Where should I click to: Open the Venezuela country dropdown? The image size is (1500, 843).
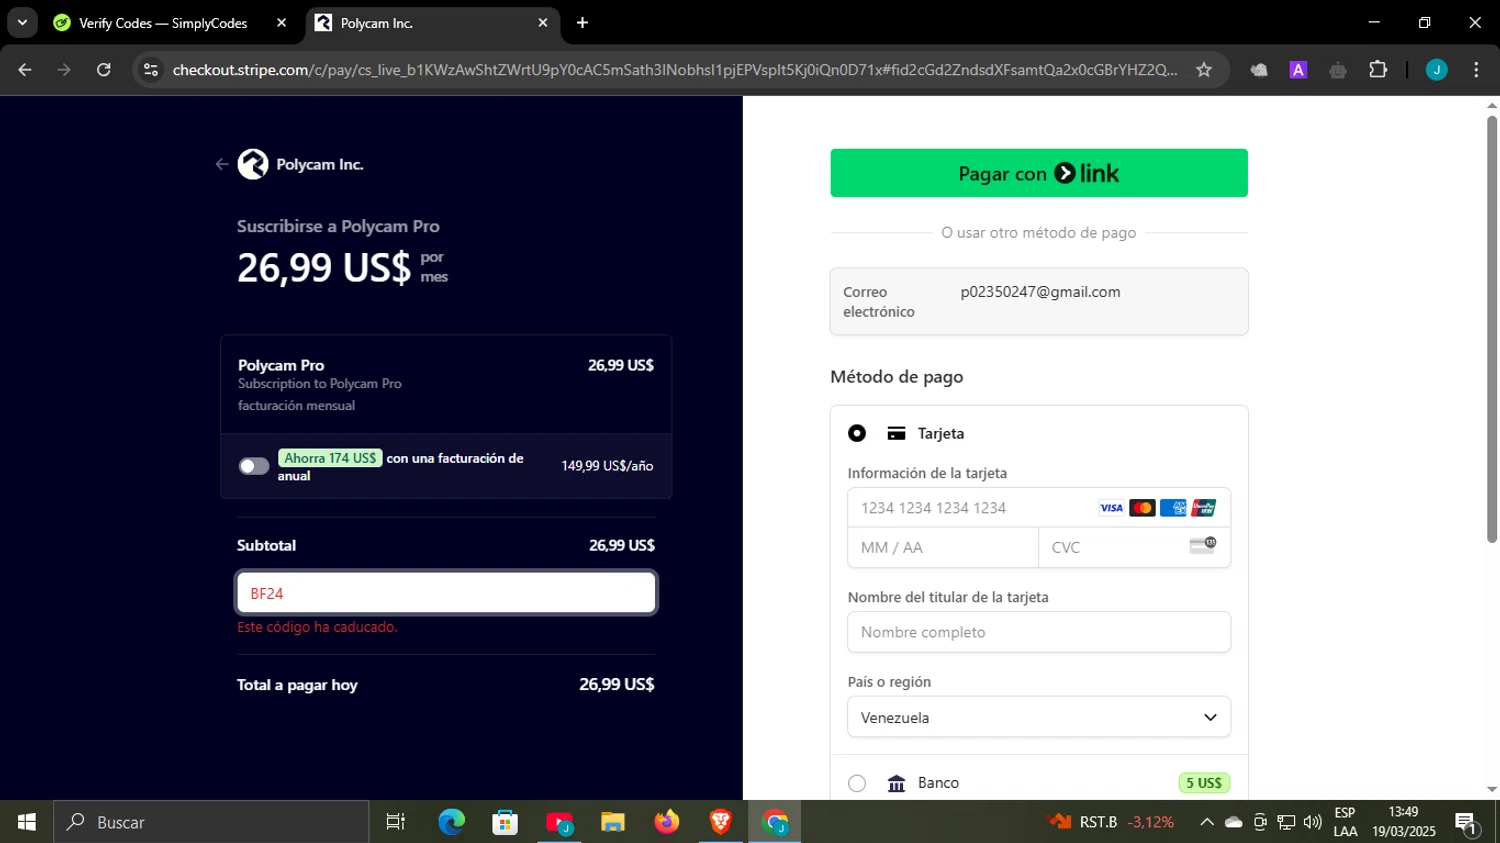point(1039,717)
